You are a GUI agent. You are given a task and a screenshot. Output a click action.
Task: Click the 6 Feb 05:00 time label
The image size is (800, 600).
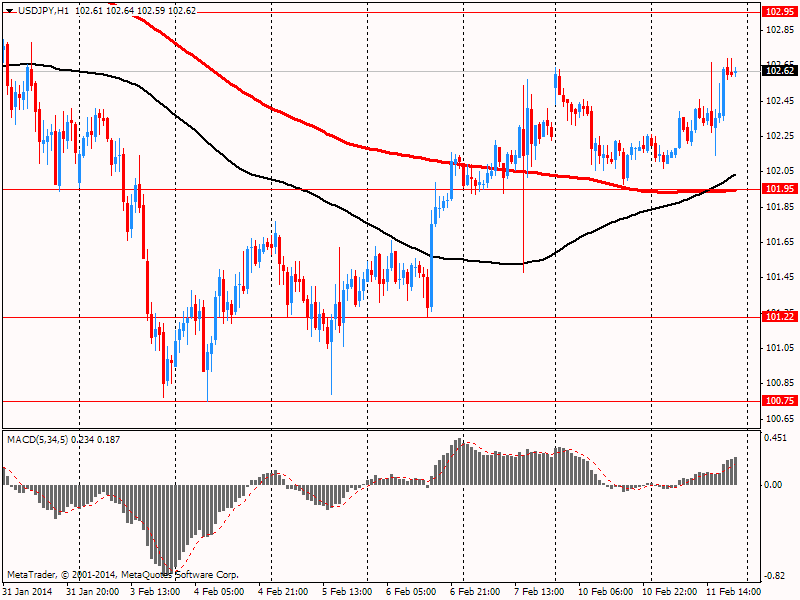tap(411, 591)
